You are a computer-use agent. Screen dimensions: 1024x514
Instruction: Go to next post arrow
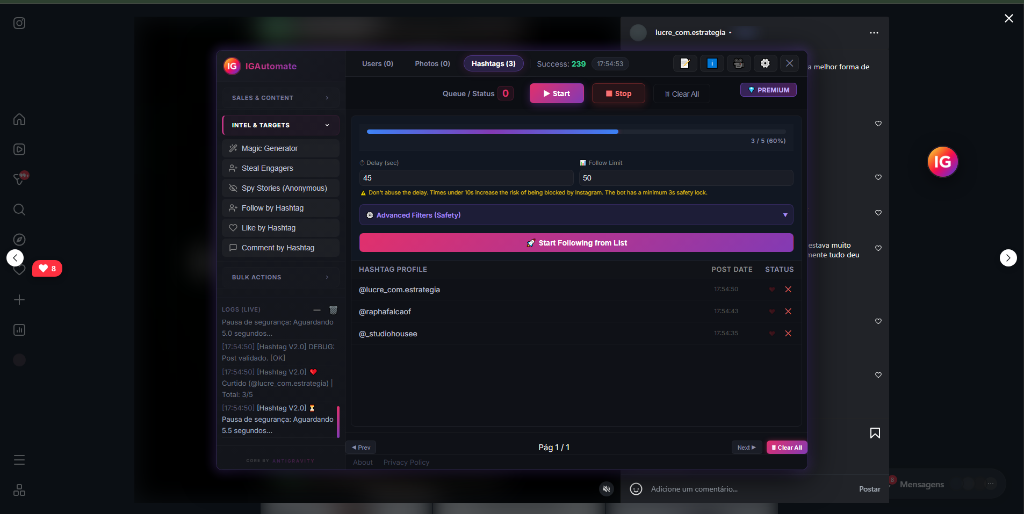coord(1008,258)
